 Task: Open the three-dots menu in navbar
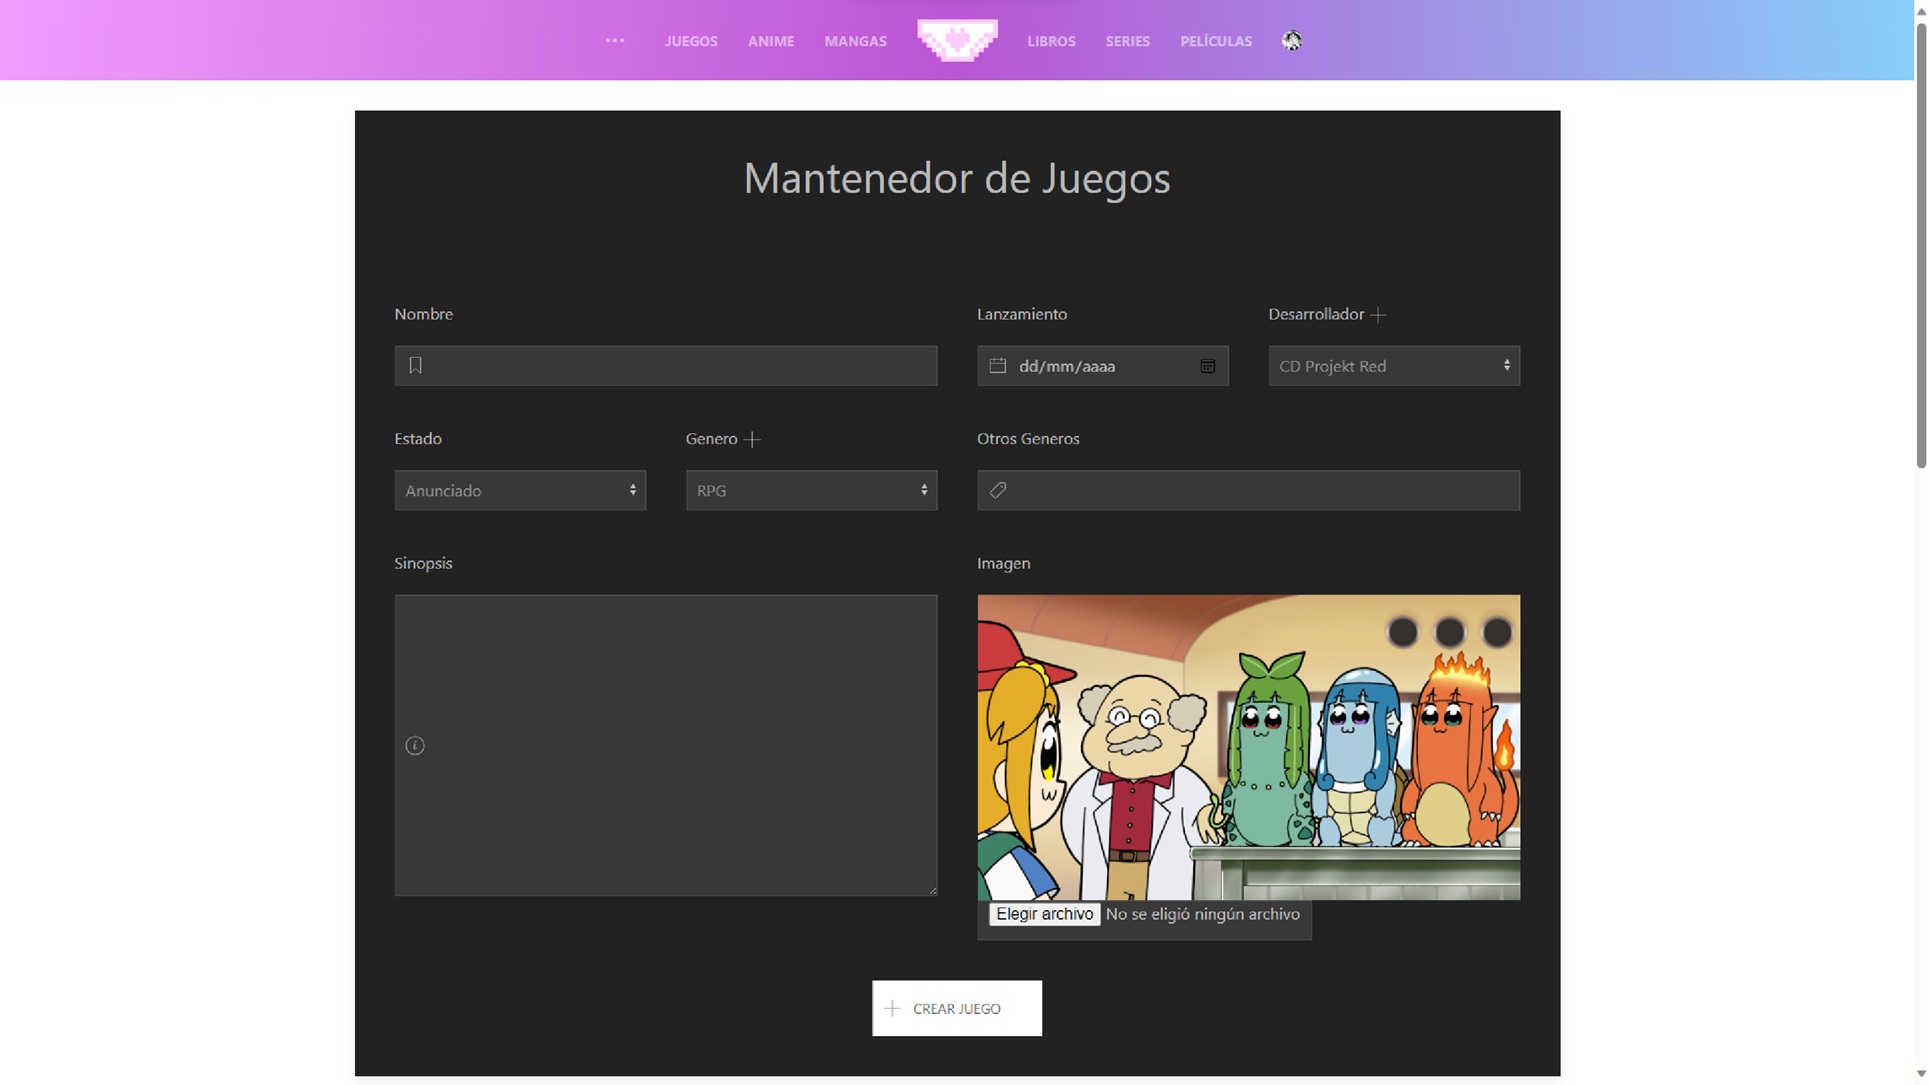tap(614, 41)
